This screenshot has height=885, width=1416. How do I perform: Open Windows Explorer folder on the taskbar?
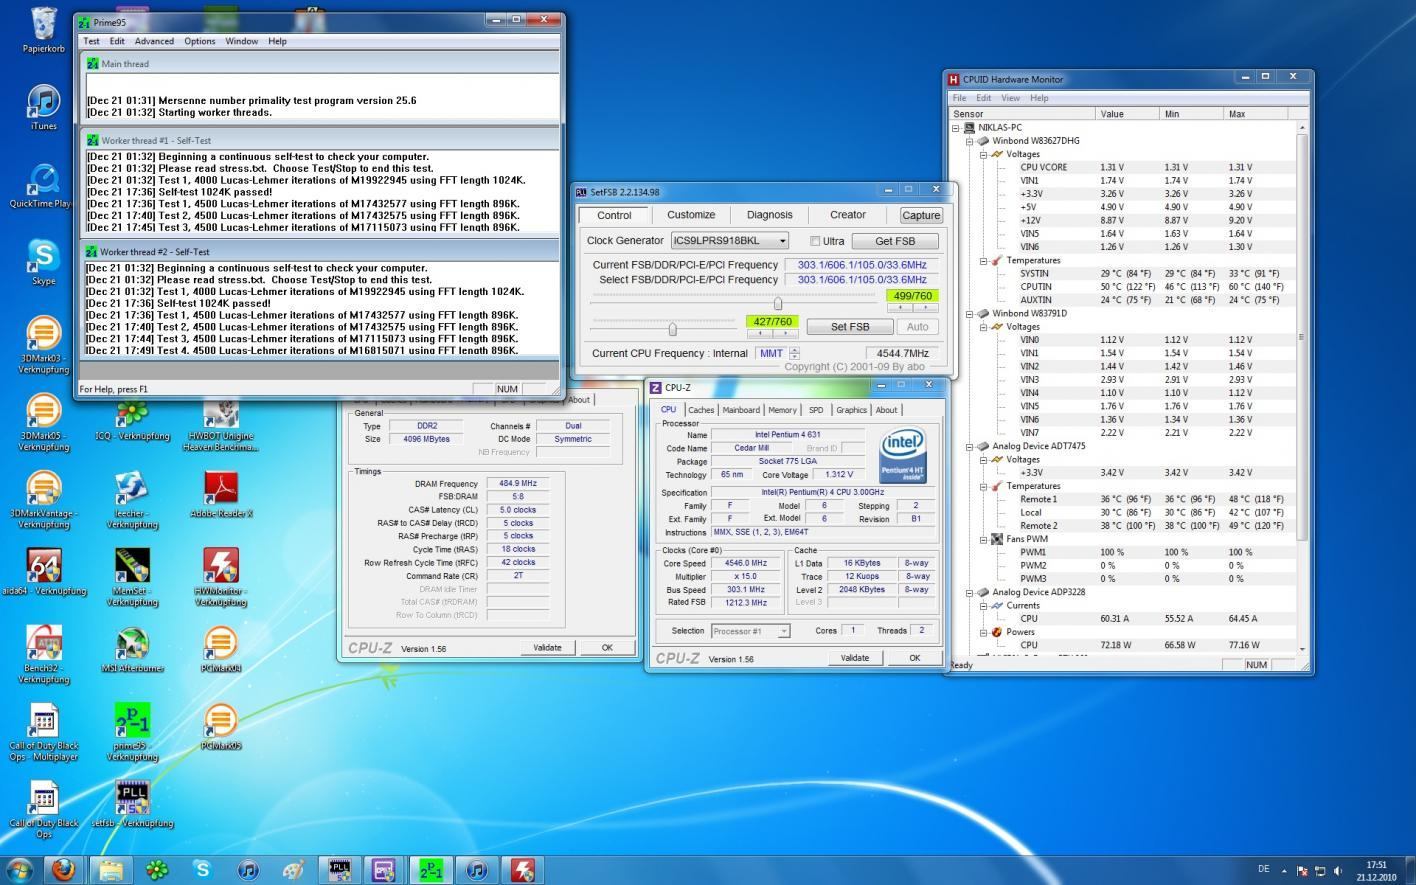(110, 870)
